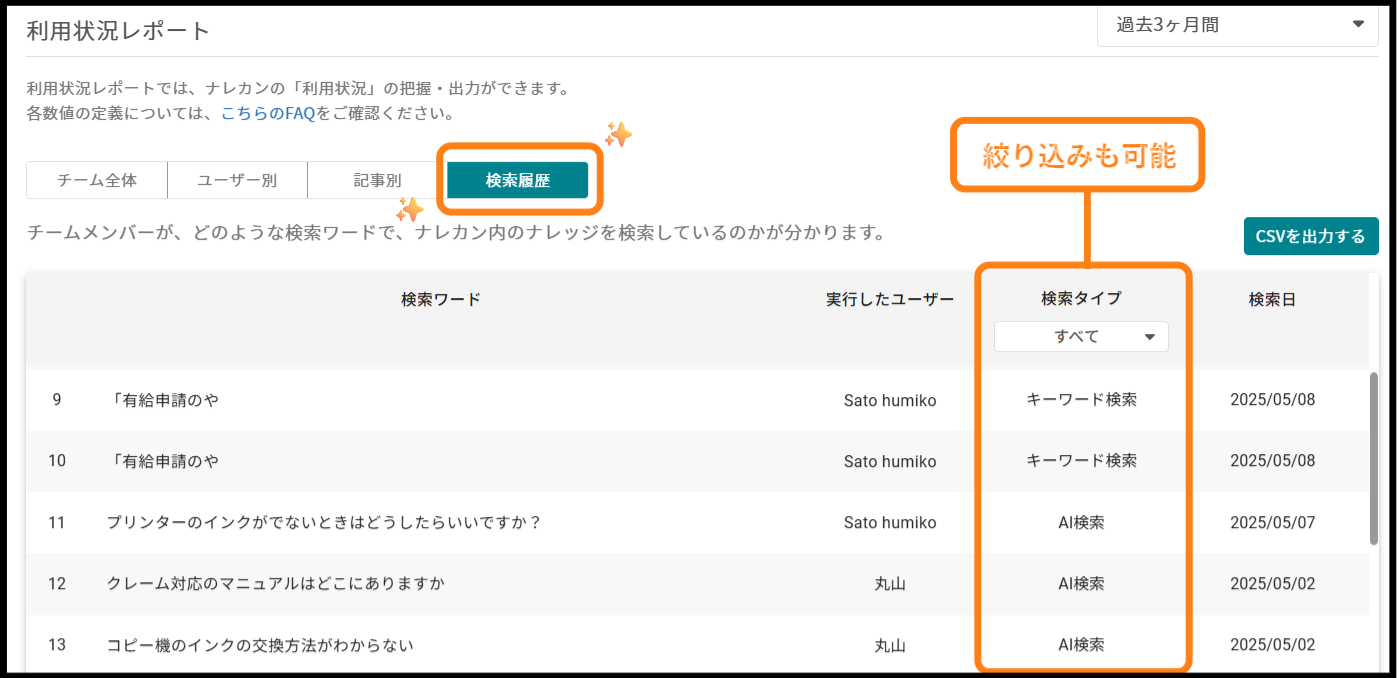
Task: Click the 利用状況レポート page heading
Action: coord(119,30)
